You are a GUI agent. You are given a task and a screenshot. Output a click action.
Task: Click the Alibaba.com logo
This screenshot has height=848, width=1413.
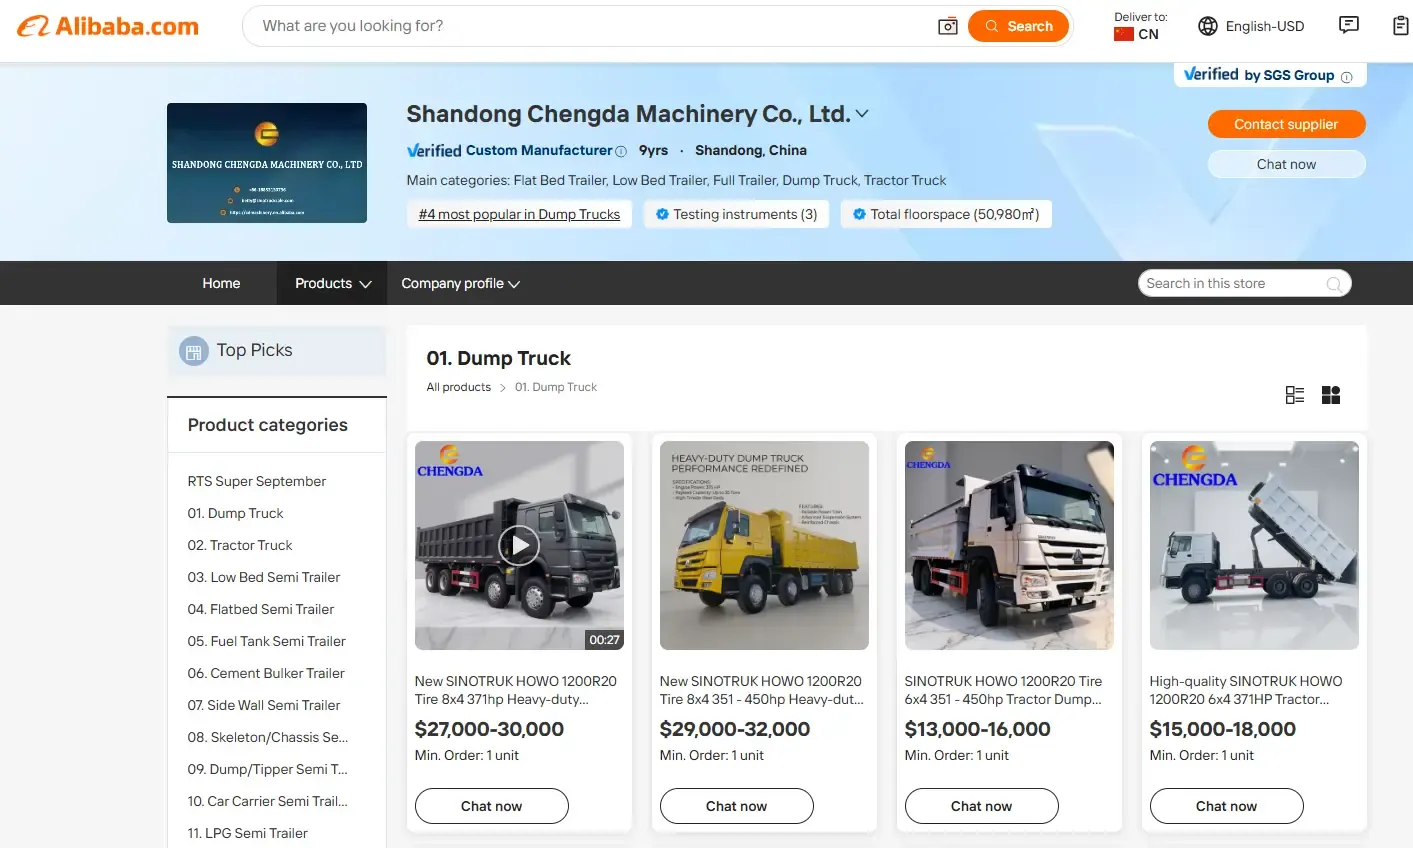tap(108, 27)
